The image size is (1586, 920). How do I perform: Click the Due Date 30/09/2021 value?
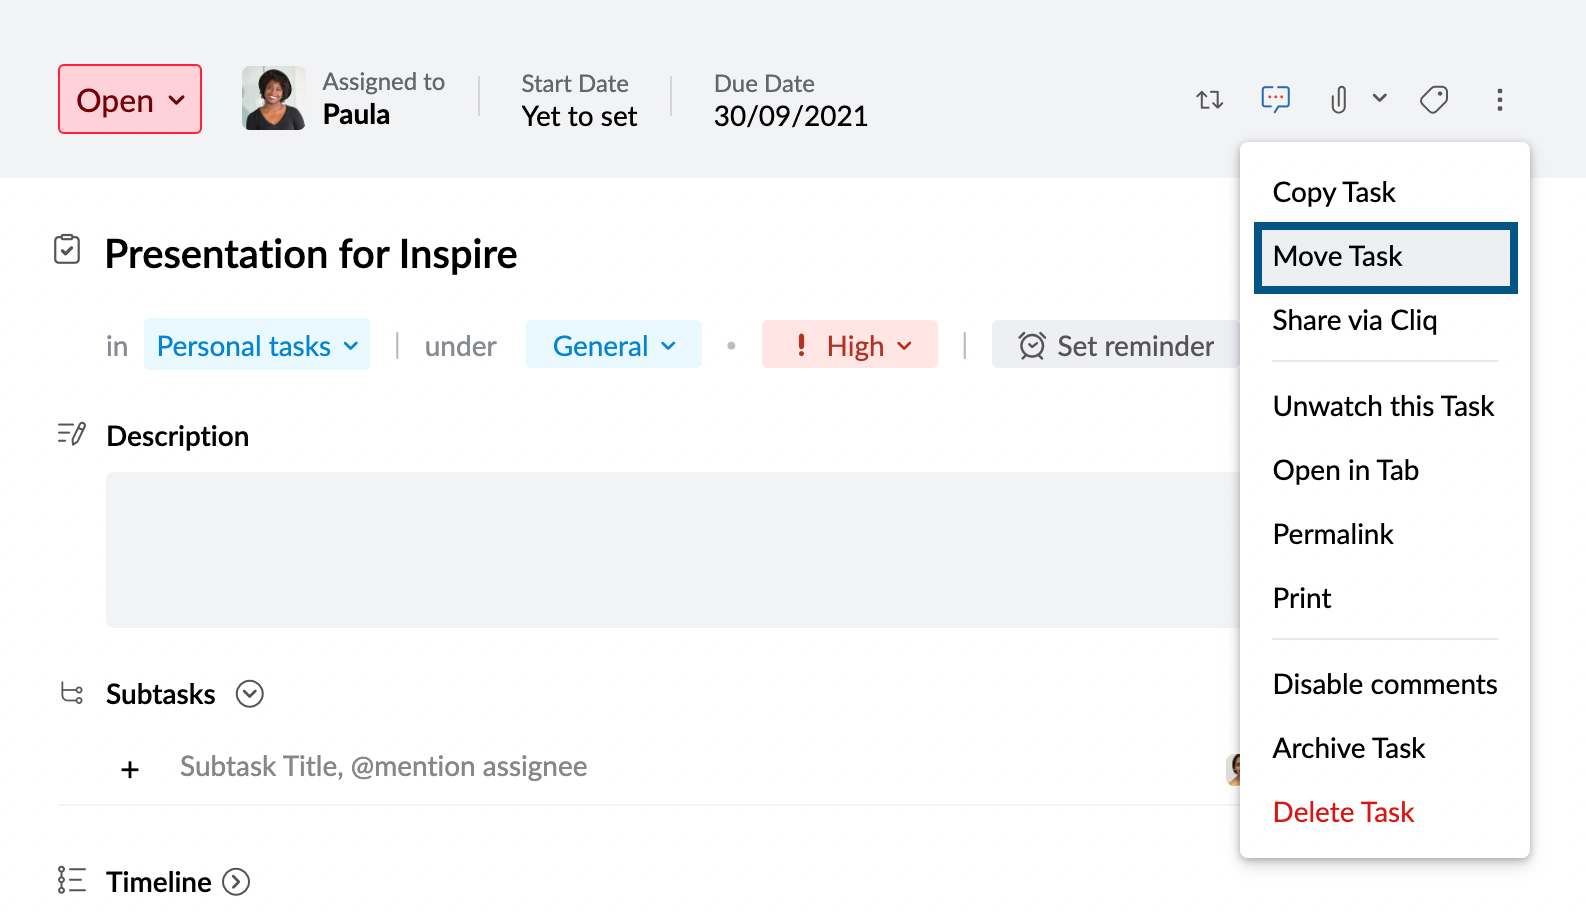click(x=790, y=116)
